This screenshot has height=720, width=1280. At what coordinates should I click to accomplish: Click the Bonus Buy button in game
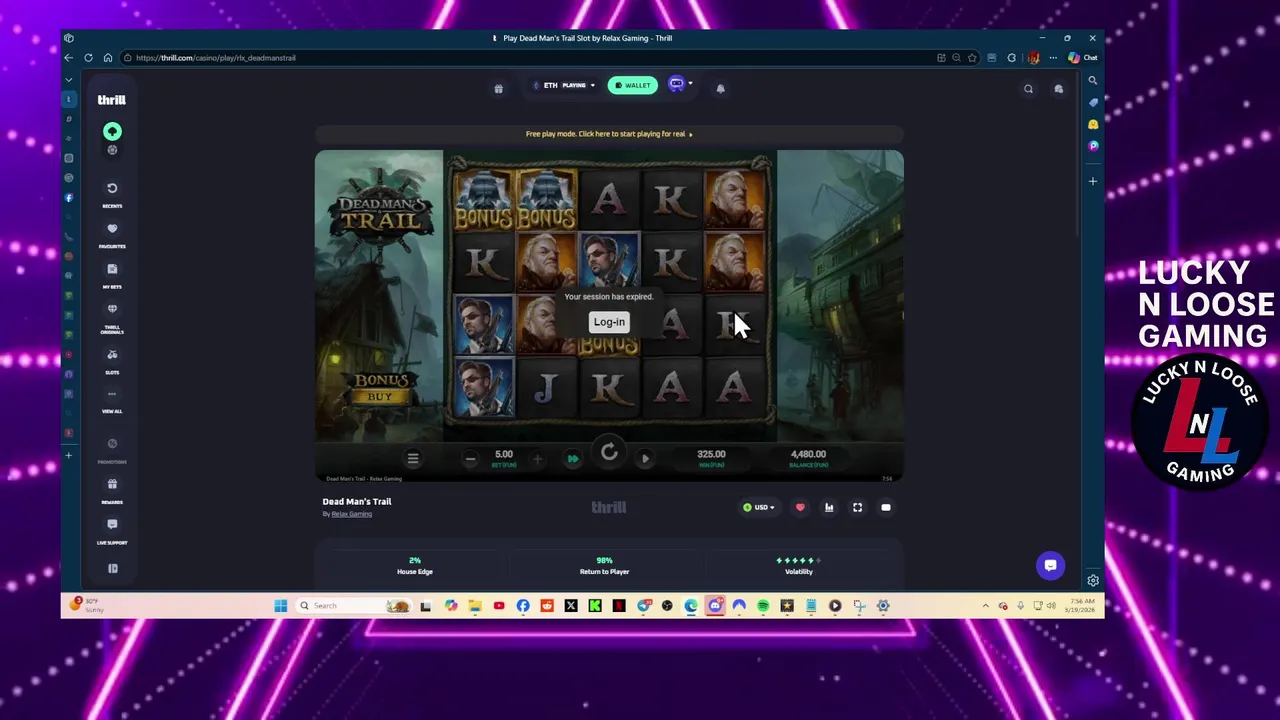click(x=380, y=388)
